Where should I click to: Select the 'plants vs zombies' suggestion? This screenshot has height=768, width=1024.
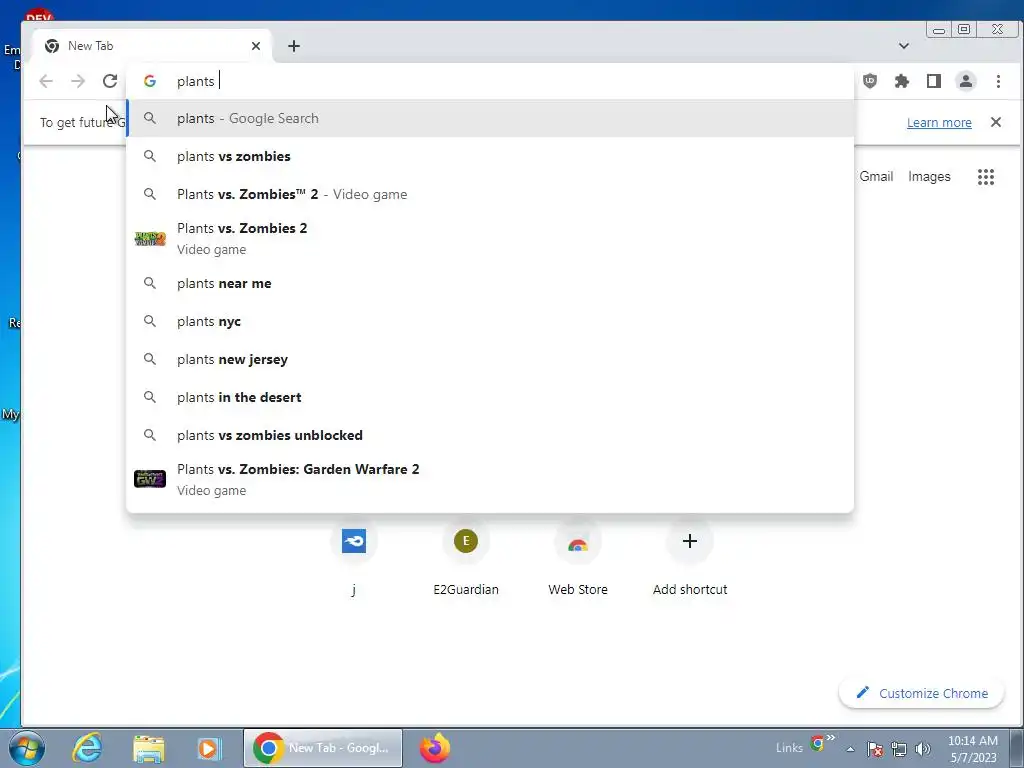pyautogui.click(x=490, y=156)
